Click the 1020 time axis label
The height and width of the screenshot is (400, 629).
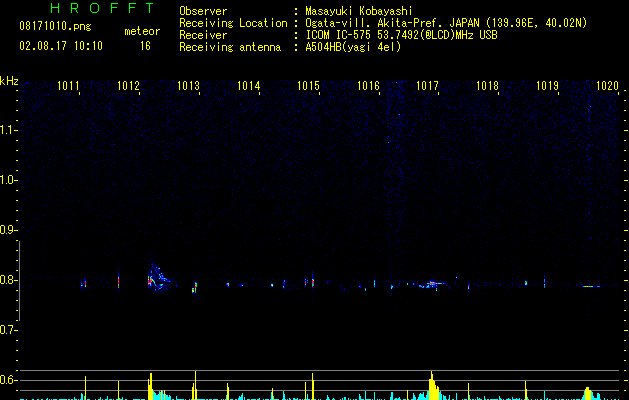607,86
